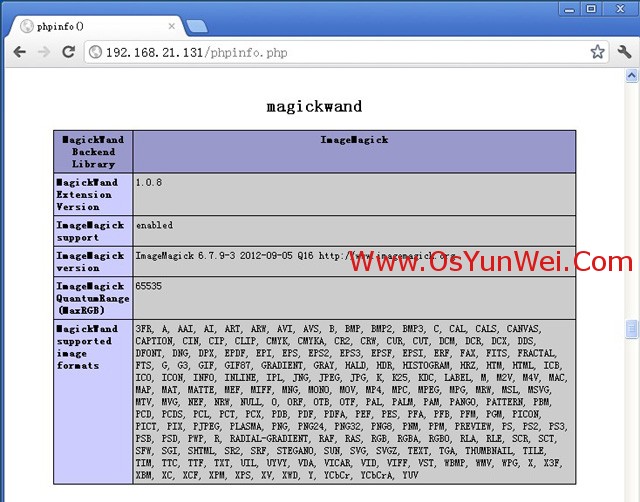Reload the phpinfo page

coord(68,51)
